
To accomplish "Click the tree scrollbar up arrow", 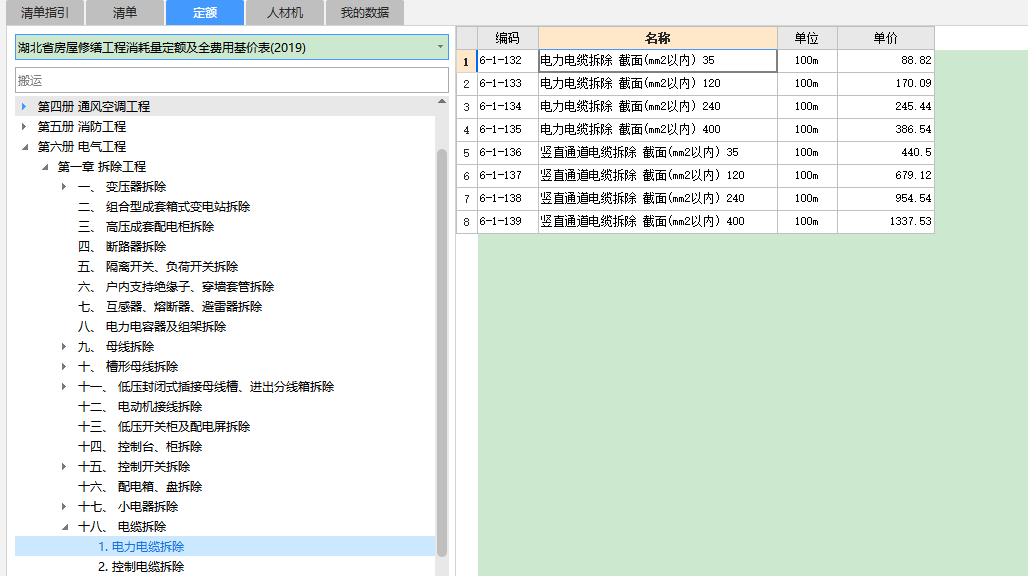I will [442, 102].
